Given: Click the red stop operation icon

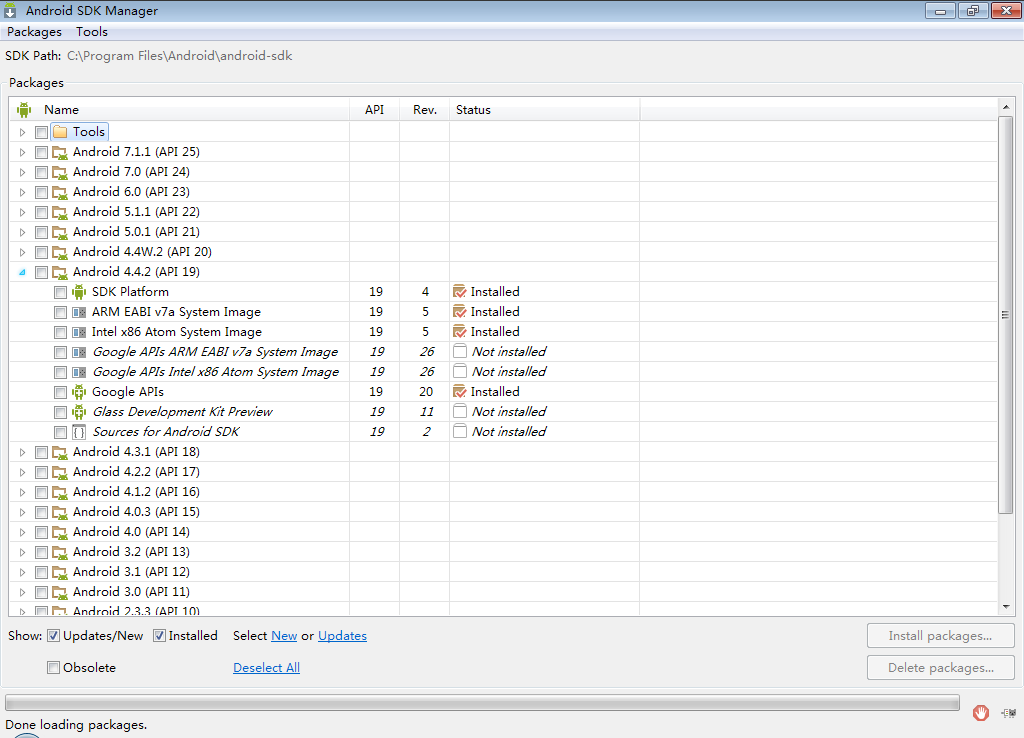Looking at the screenshot, I should [980, 713].
